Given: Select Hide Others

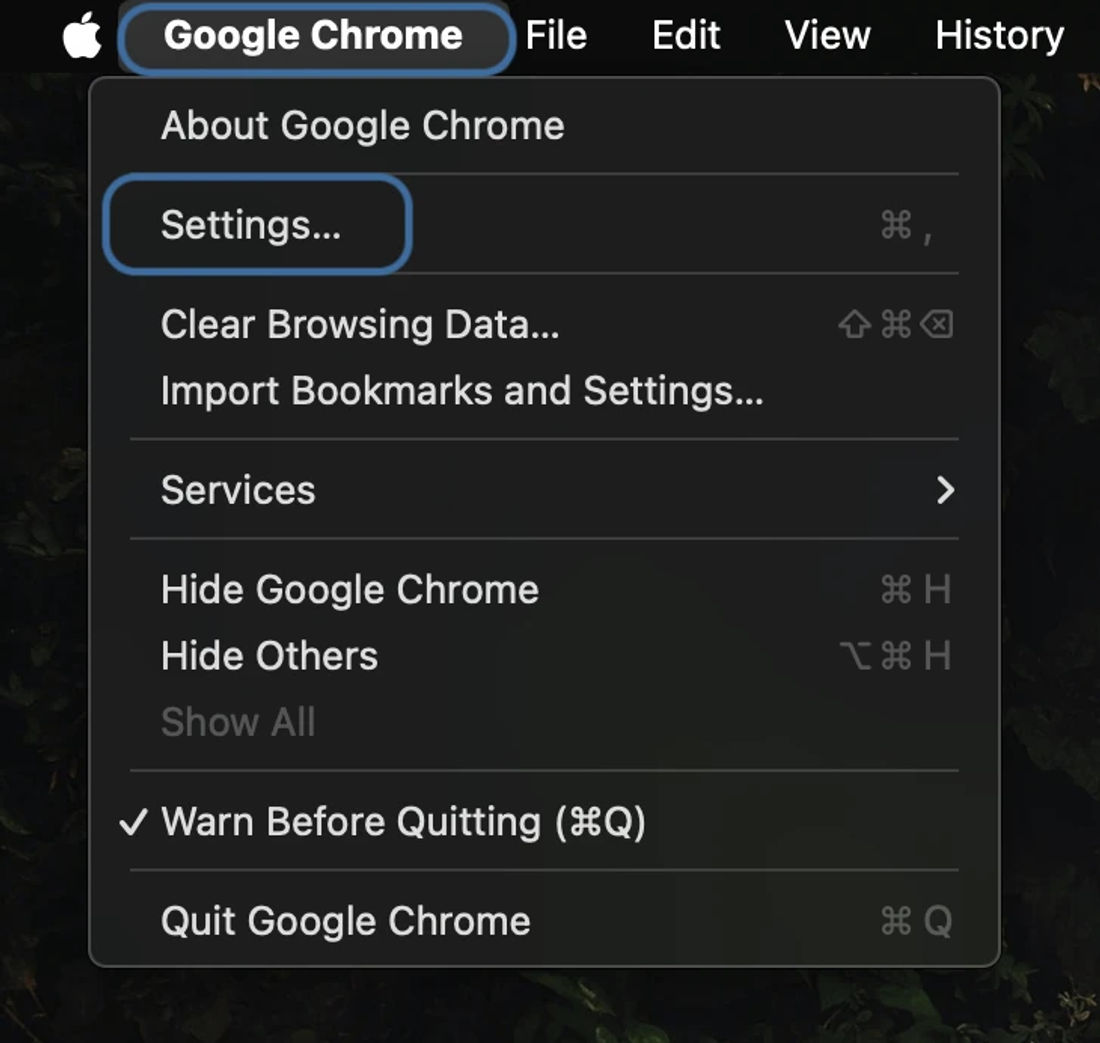Looking at the screenshot, I should pyautogui.click(x=544, y=656).
